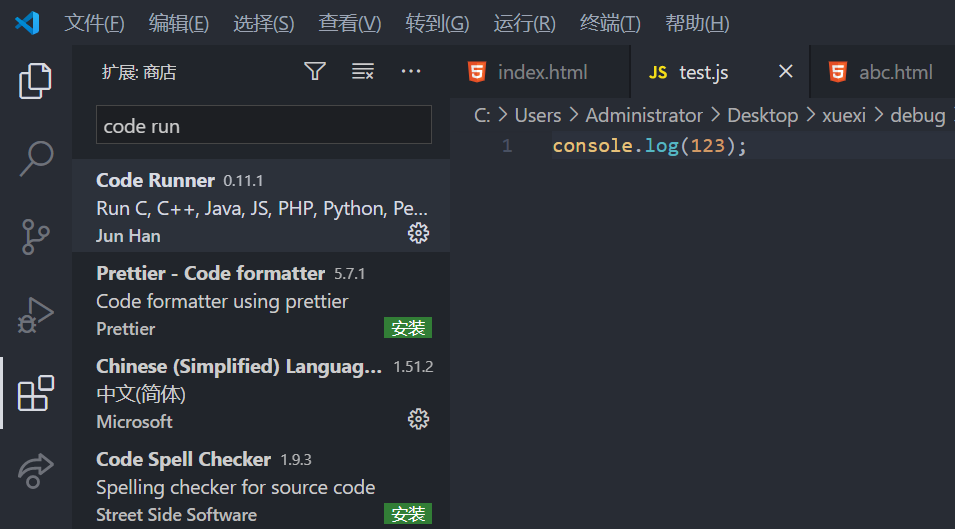Click the Spelling checker for source code description
Screen dimensions: 955x529
point(235,487)
